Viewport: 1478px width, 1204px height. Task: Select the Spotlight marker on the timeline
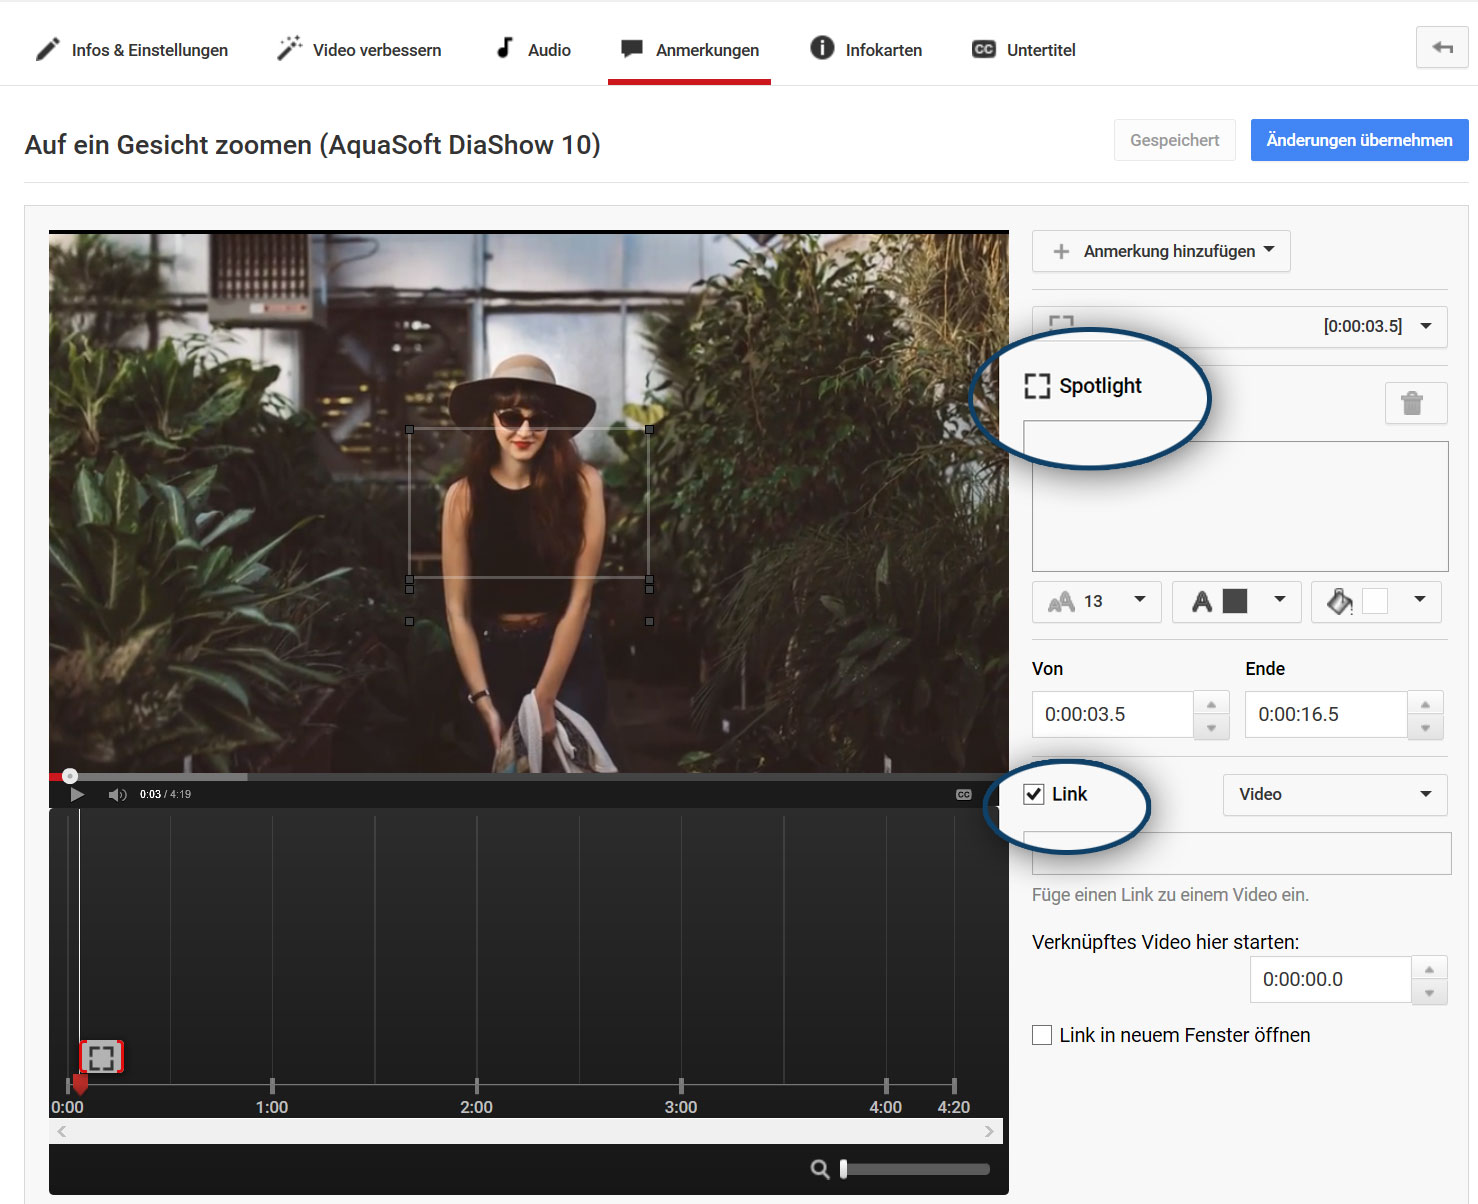[x=101, y=1057]
